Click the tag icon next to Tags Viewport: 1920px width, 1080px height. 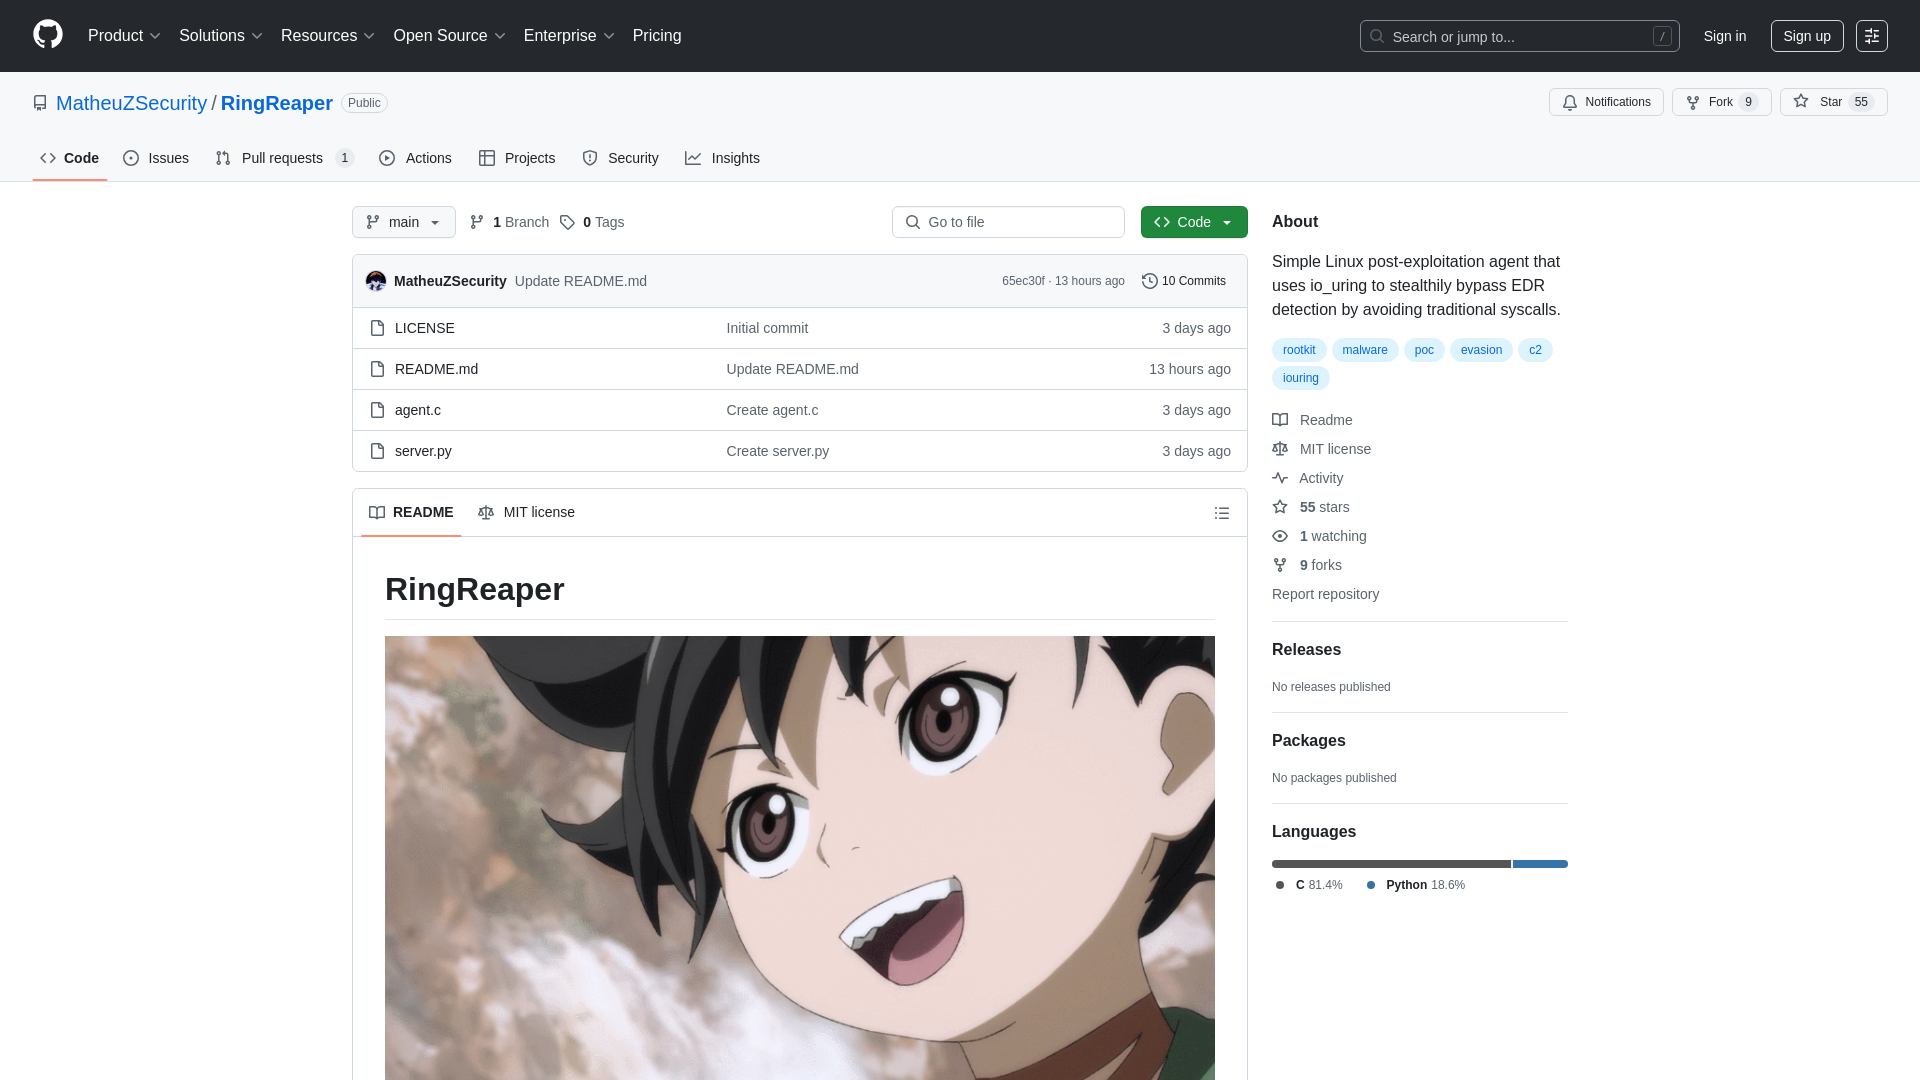click(567, 222)
